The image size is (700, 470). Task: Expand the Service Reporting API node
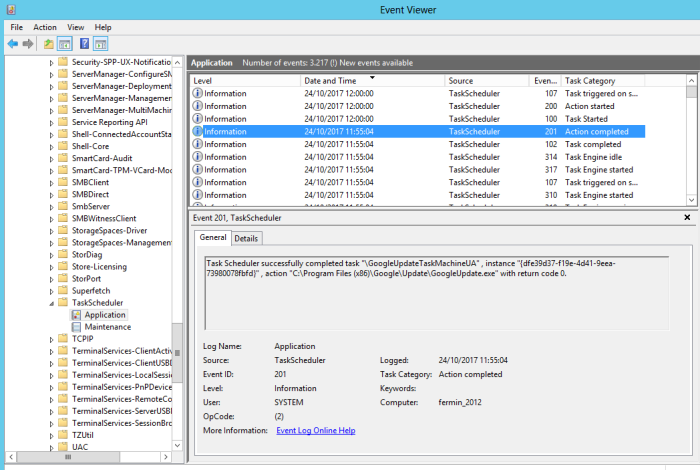pyautogui.click(x=51, y=123)
